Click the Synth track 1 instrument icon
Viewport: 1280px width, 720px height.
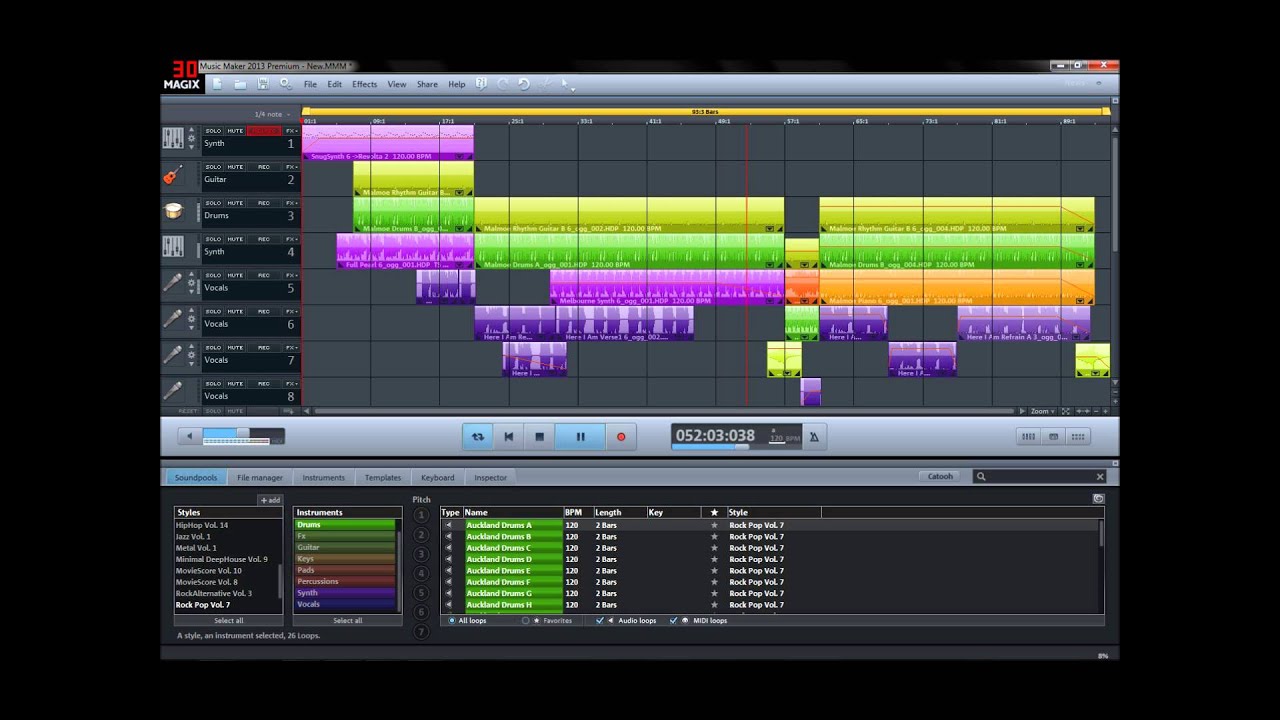point(173,139)
